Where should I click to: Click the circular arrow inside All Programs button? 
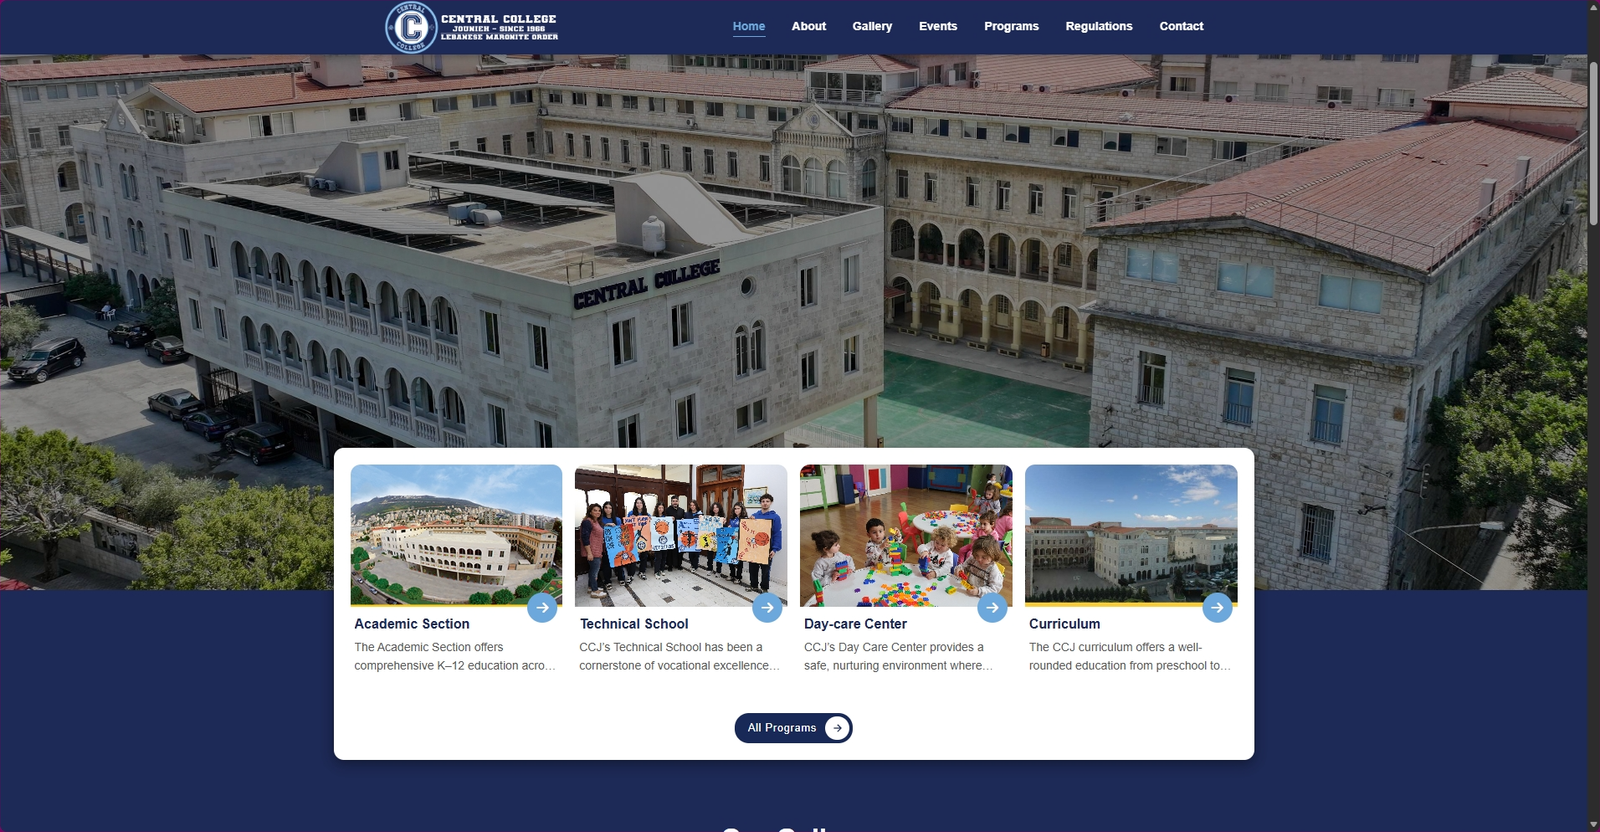click(837, 728)
